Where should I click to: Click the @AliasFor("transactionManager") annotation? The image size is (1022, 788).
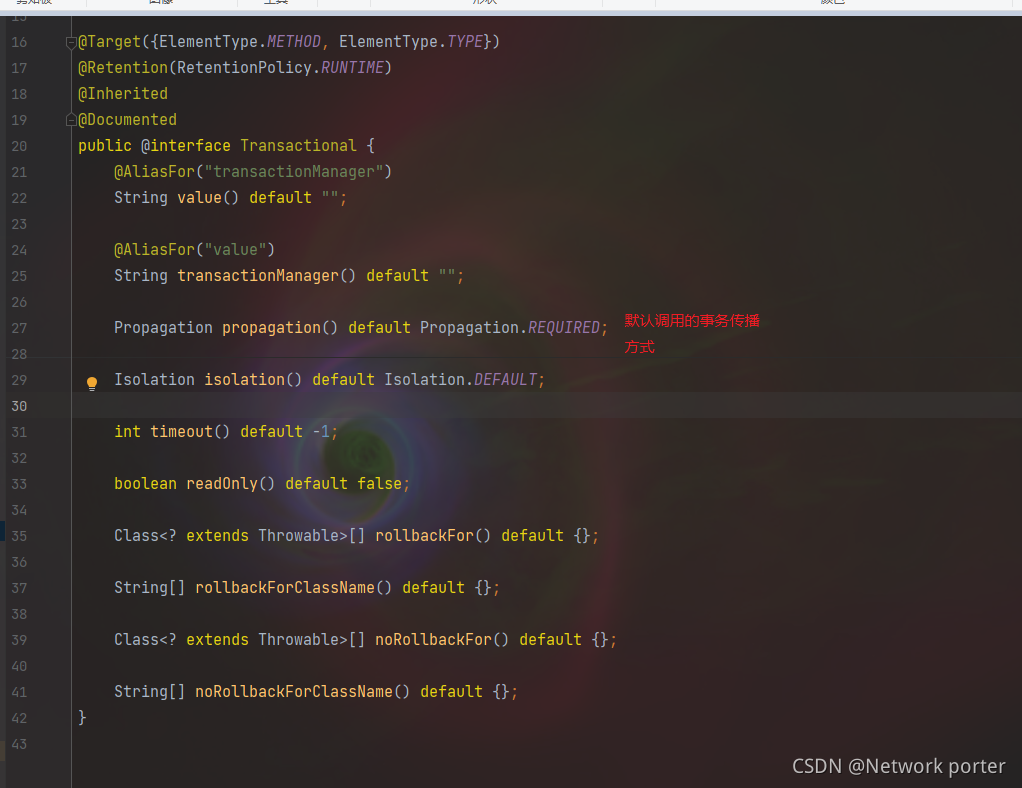253,171
